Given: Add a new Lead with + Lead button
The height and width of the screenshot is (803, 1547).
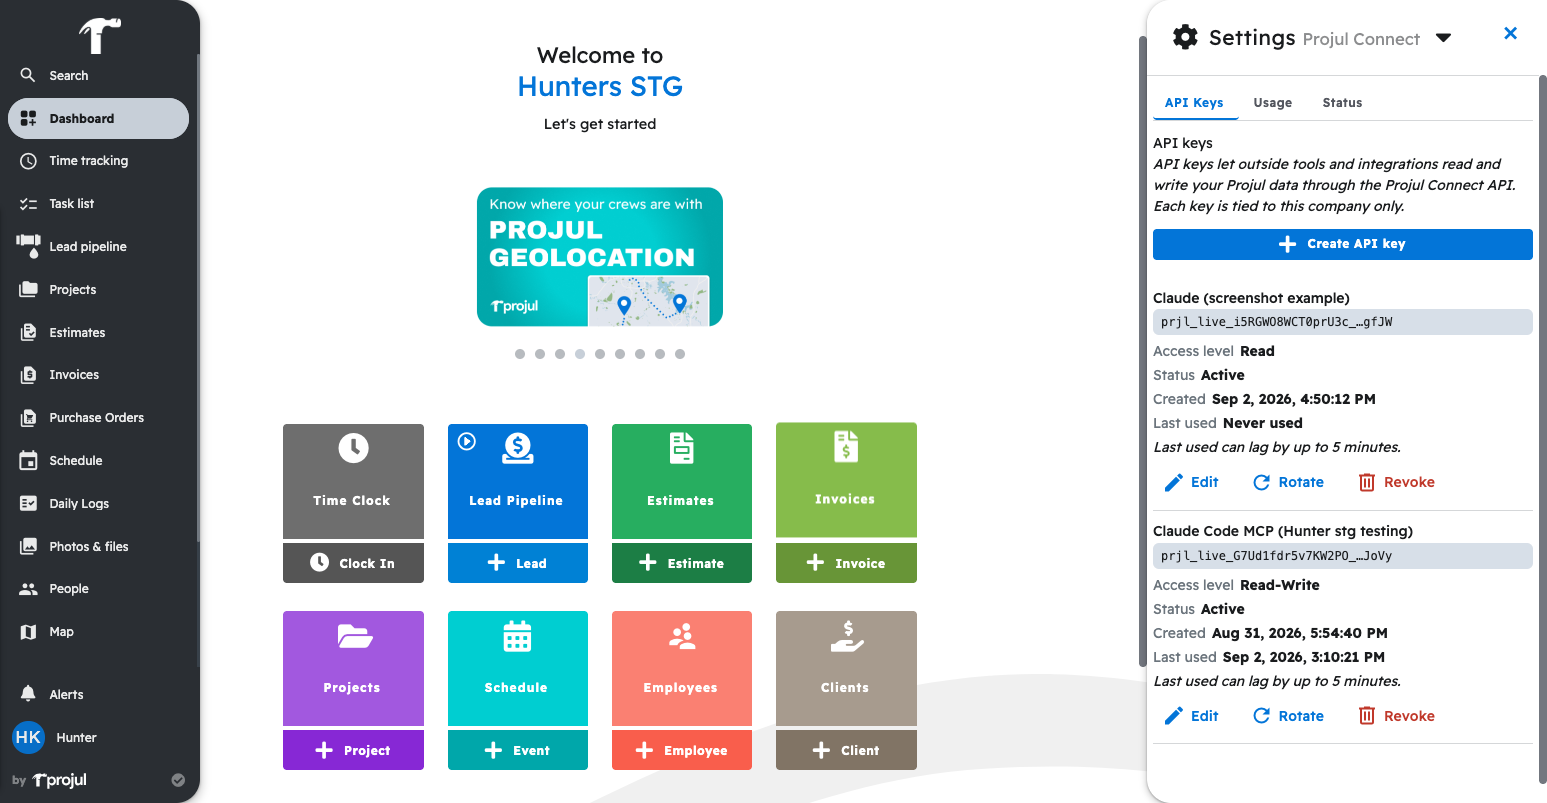Looking at the screenshot, I should pyautogui.click(x=518, y=563).
